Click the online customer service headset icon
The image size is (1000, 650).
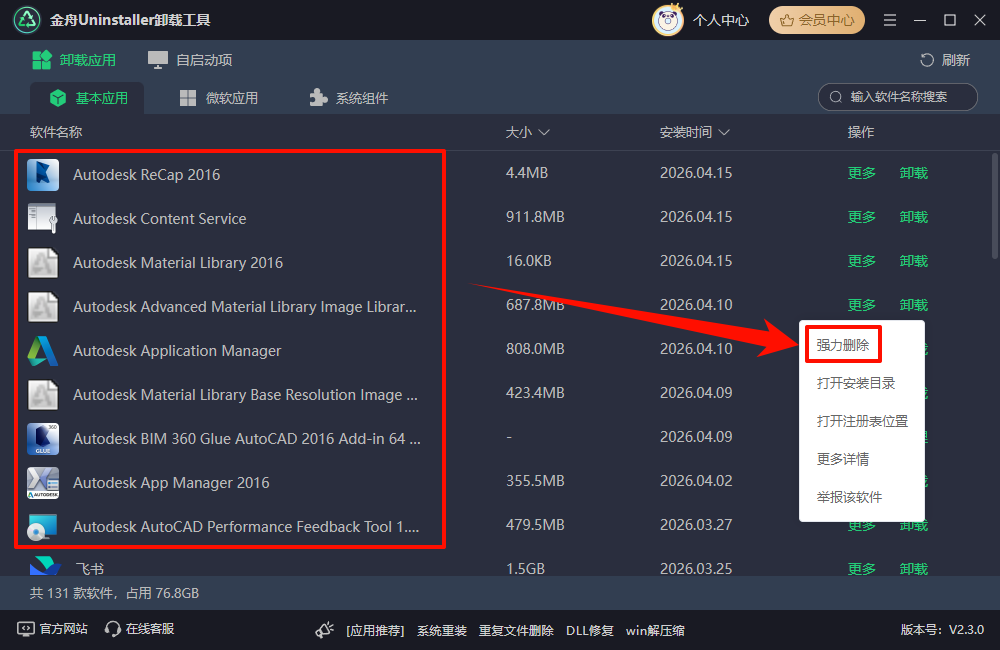[x=113, y=629]
